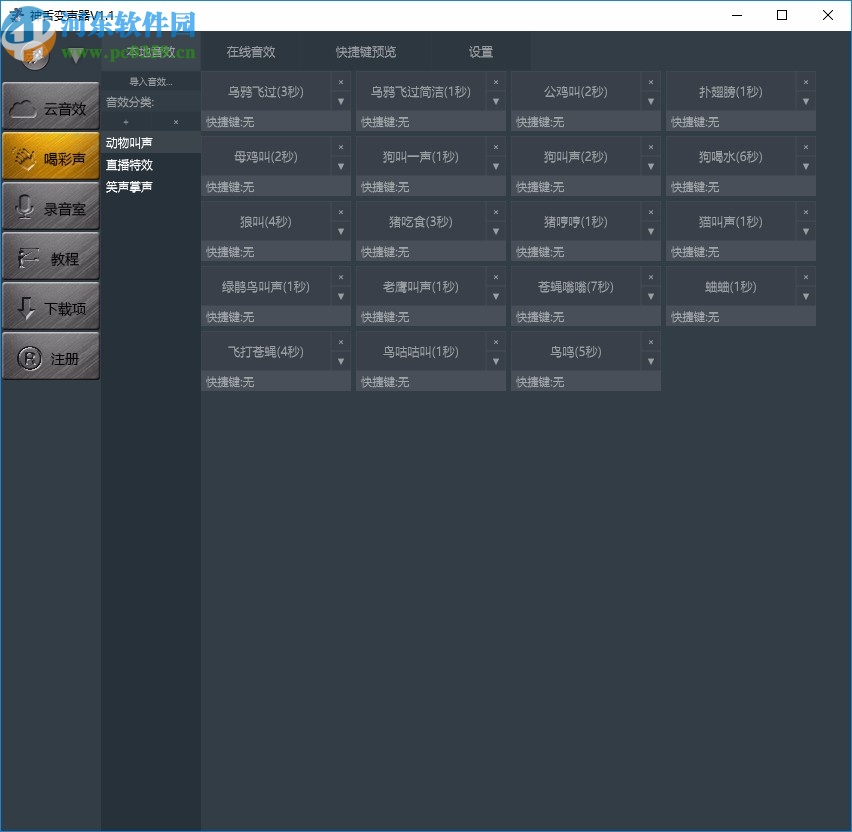This screenshot has height=832, width=852.
Task: Play the 乌鸦飞过(3秒) sound
Action: coord(266,91)
